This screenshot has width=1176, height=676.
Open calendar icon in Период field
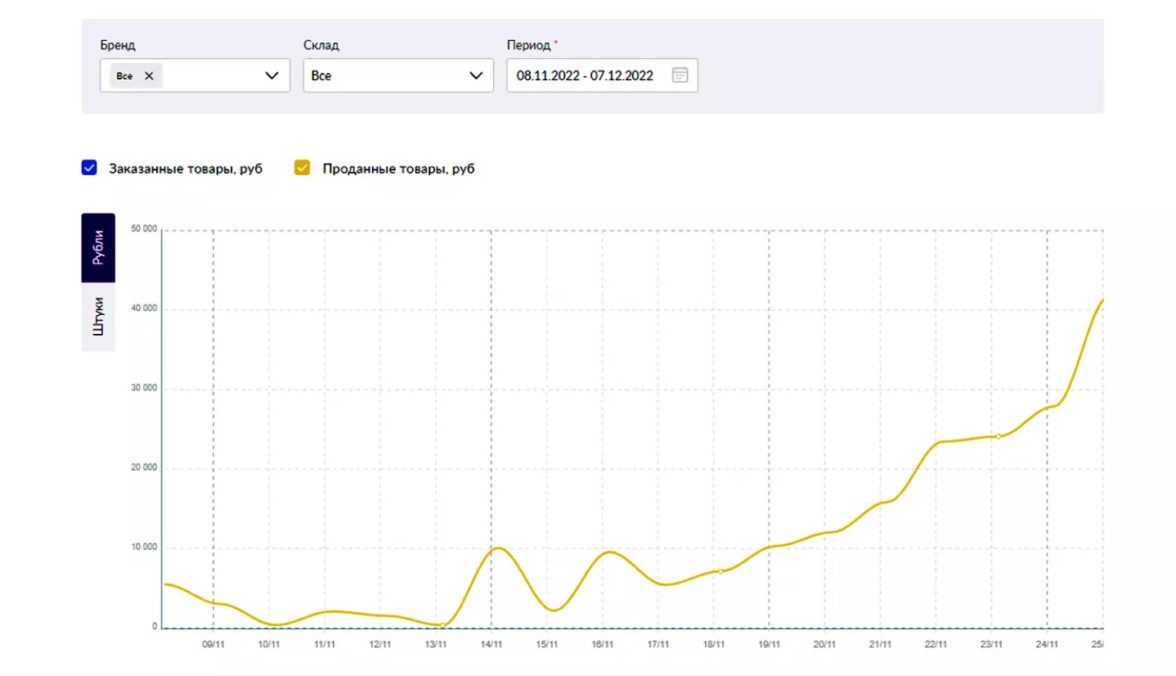[680, 75]
